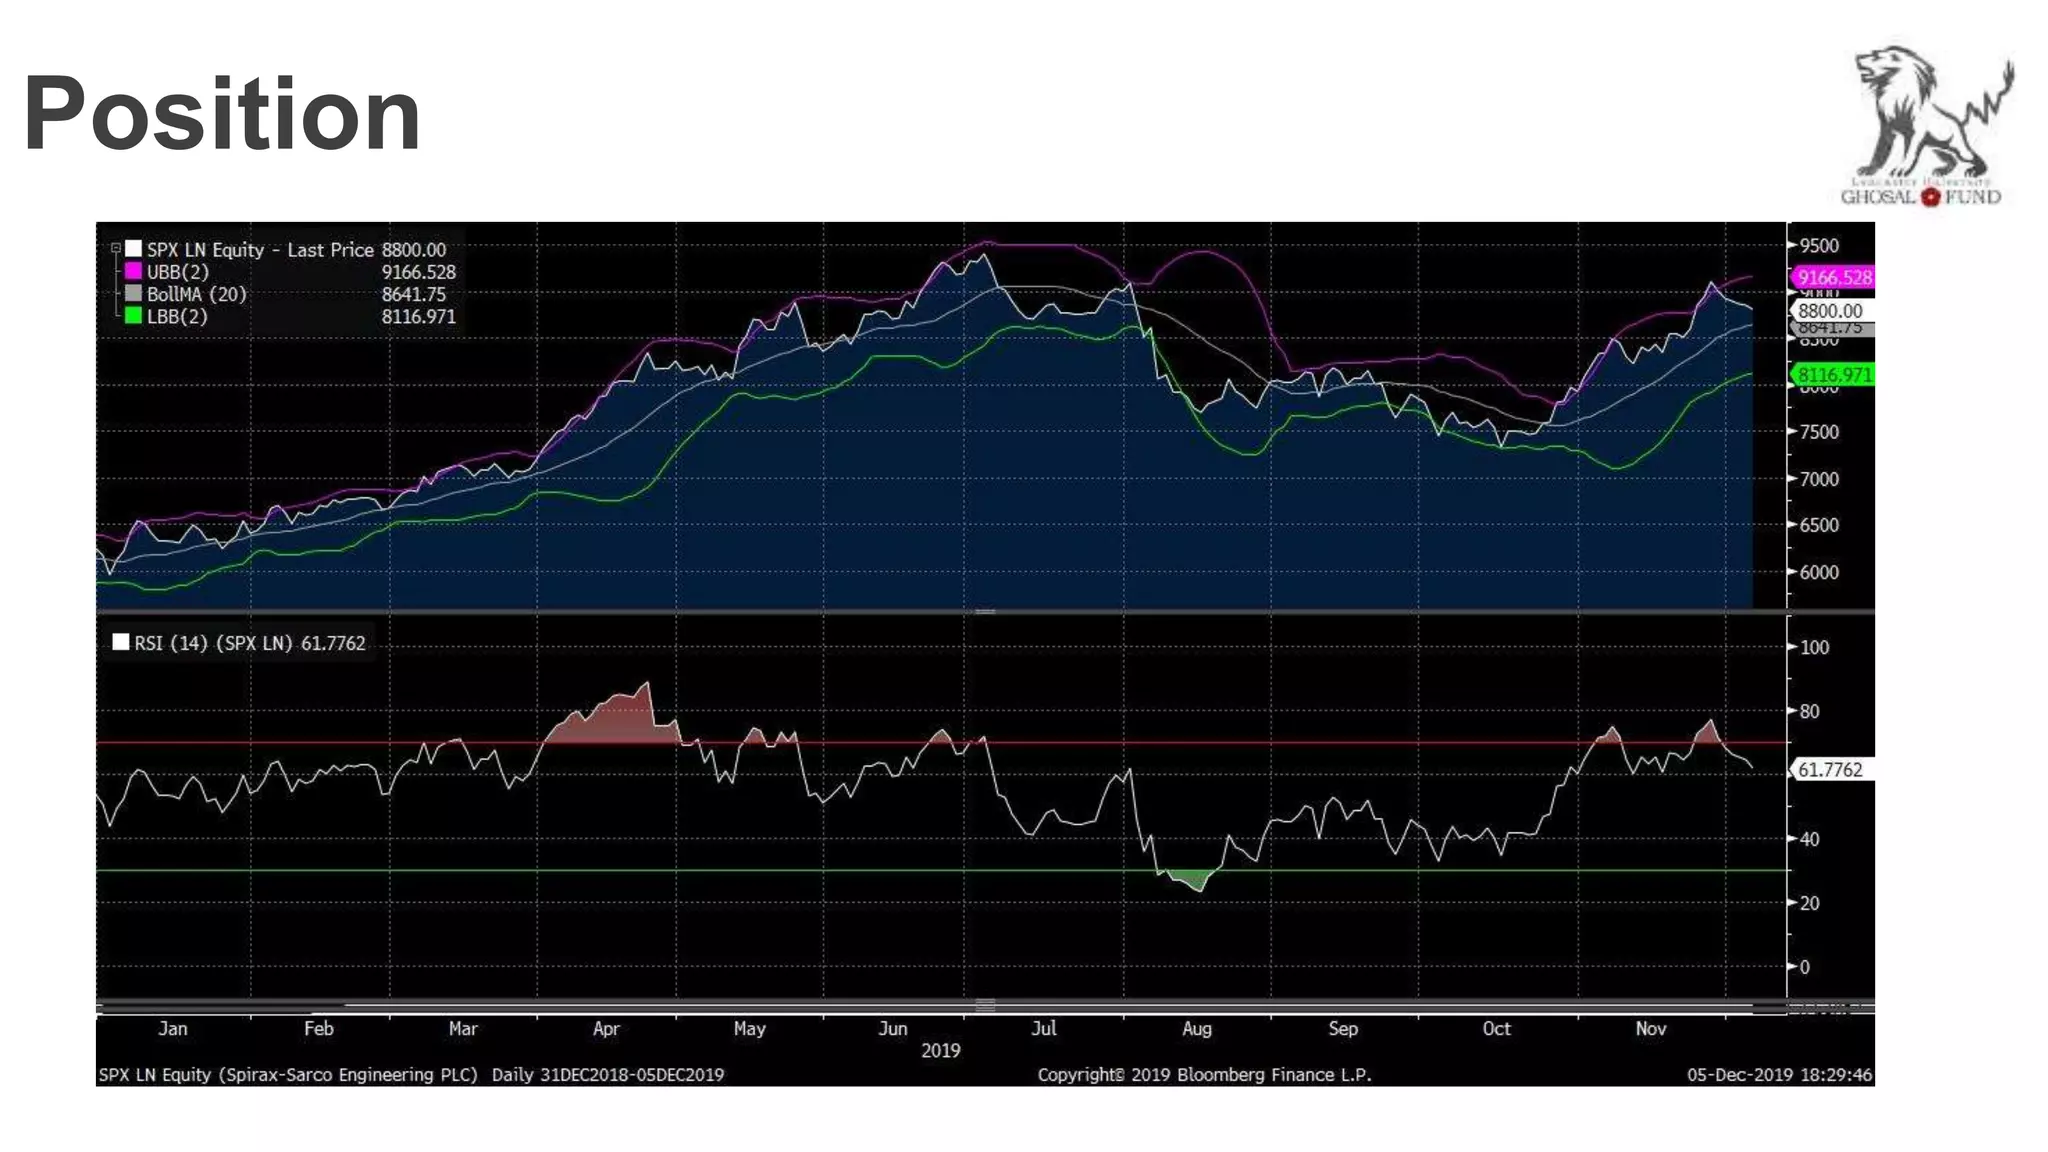The image size is (2048, 1152).
Task: Click the gray BollMA (20) swatch
Action: 133,293
